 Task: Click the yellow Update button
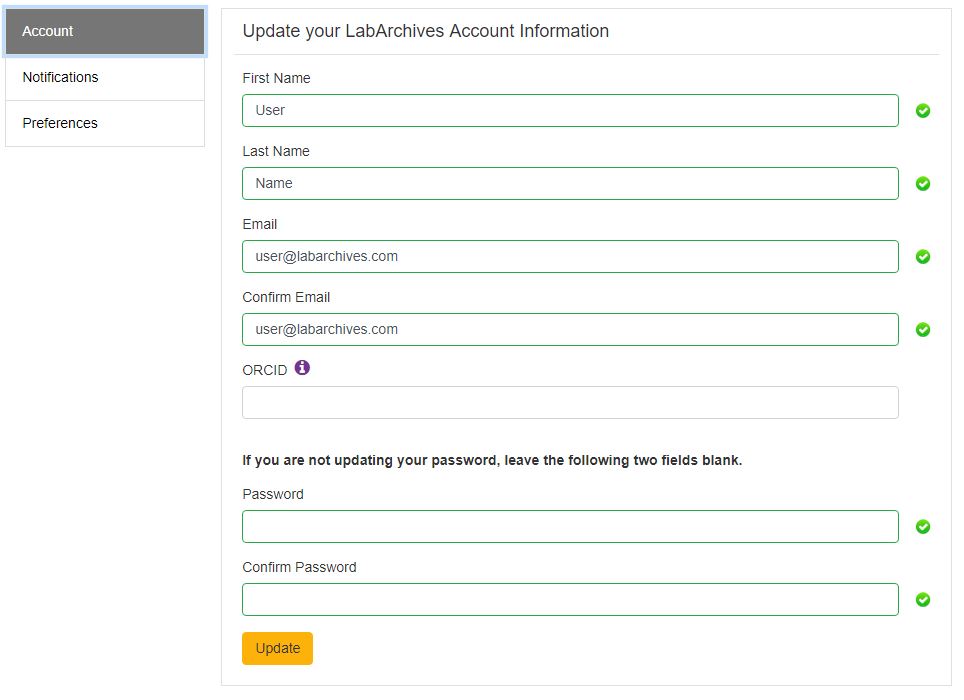coord(277,648)
